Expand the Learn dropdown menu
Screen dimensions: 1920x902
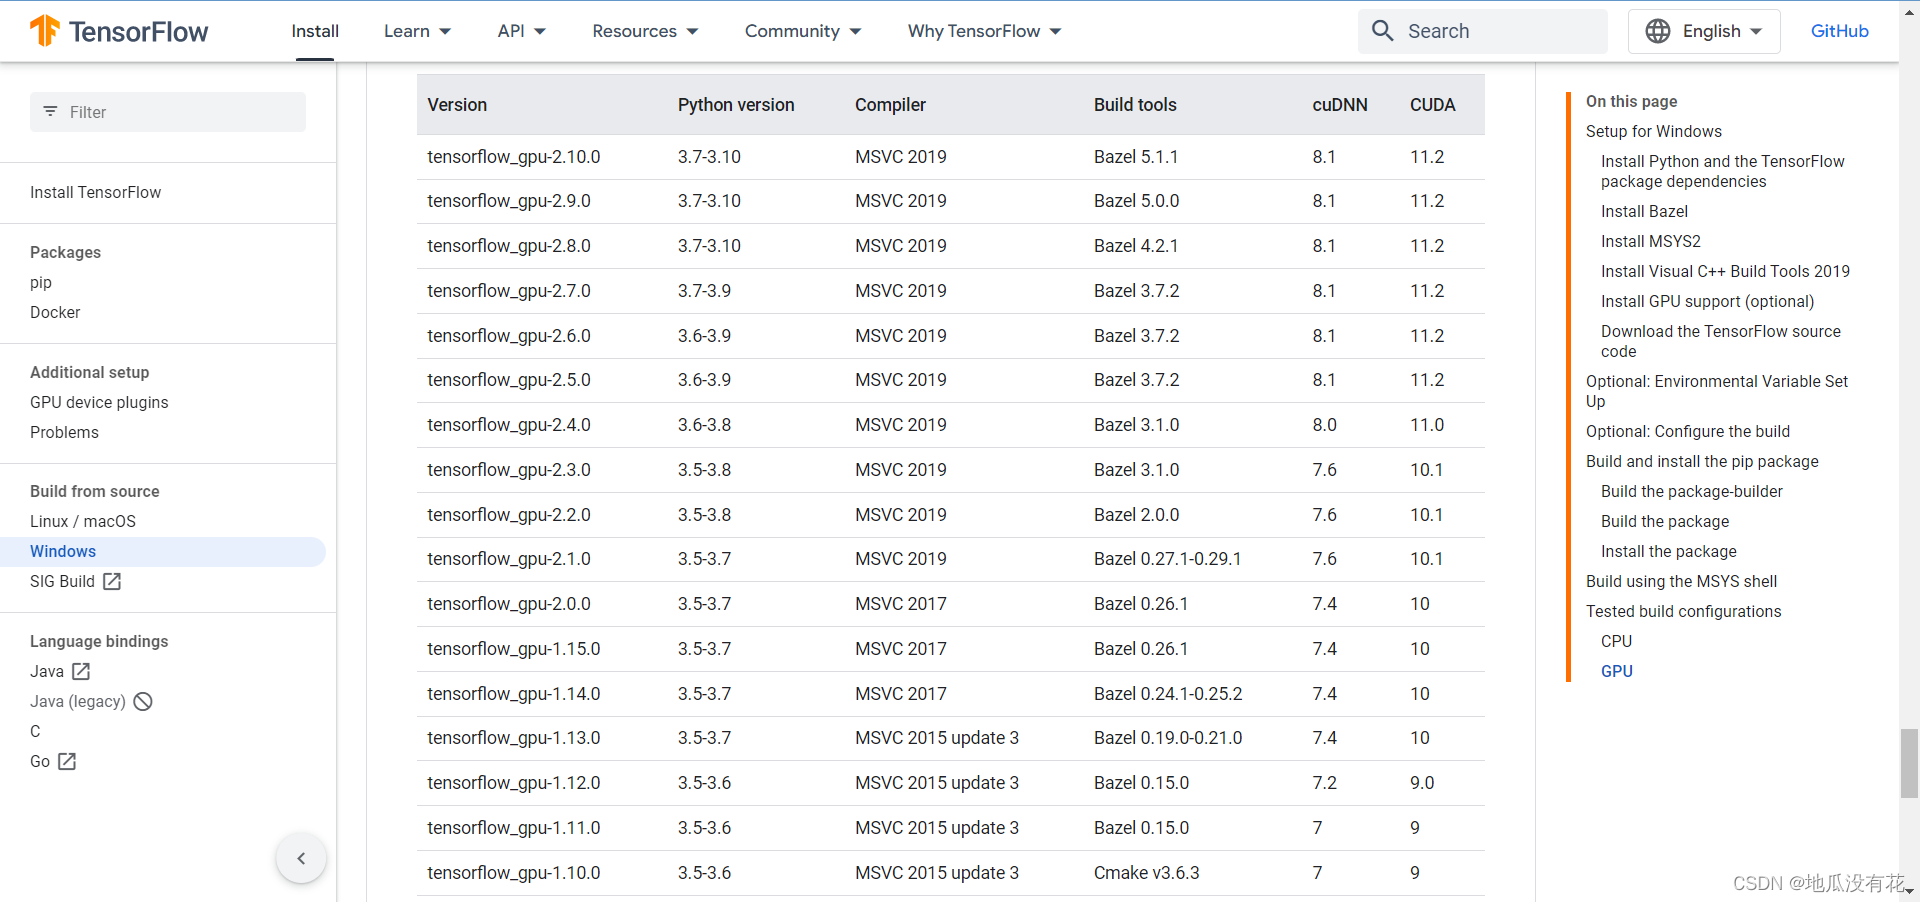(x=417, y=31)
